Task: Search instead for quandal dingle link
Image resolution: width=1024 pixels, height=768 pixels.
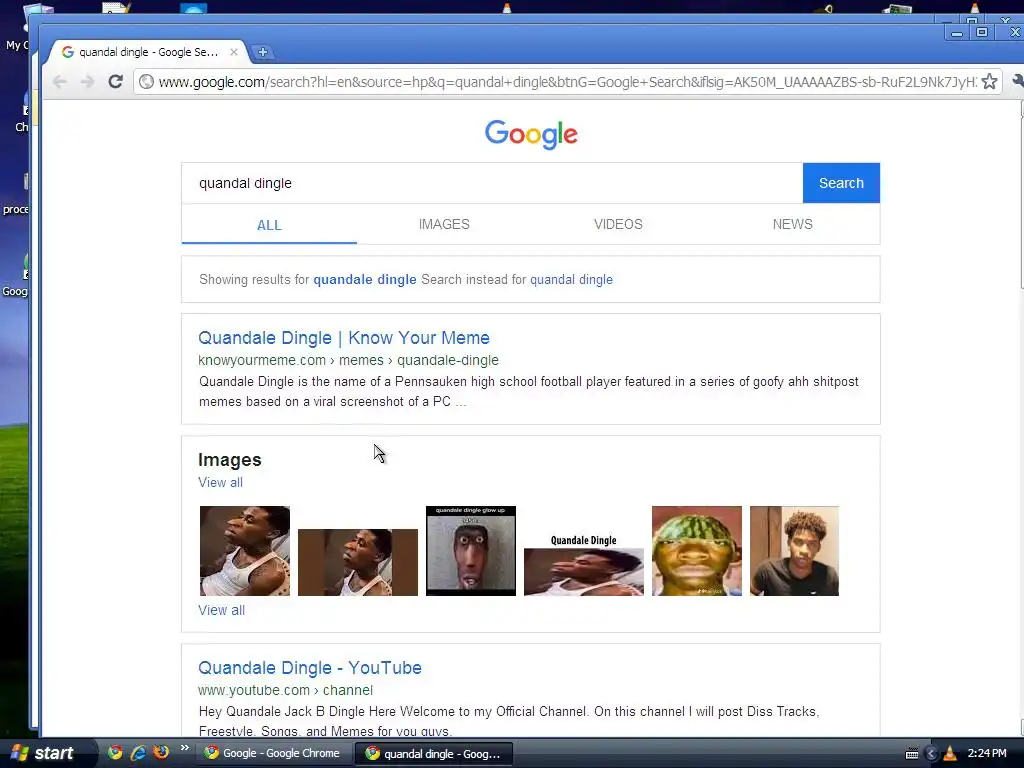Action: pyautogui.click(x=571, y=280)
